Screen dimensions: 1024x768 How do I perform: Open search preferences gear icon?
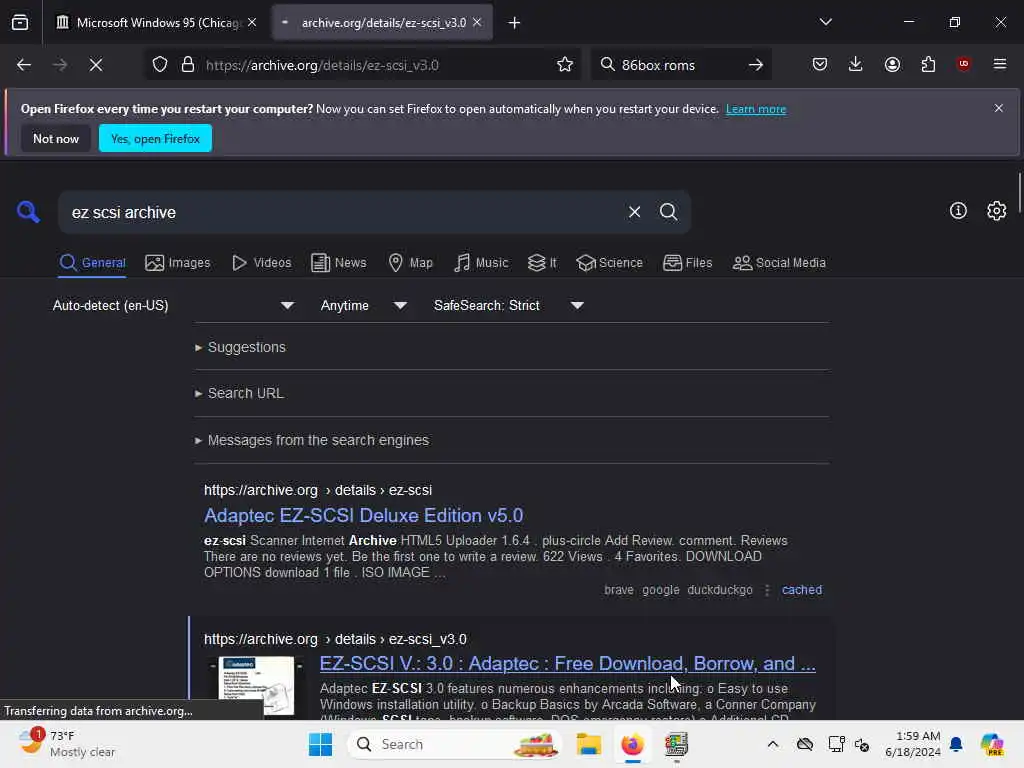click(997, 210)
